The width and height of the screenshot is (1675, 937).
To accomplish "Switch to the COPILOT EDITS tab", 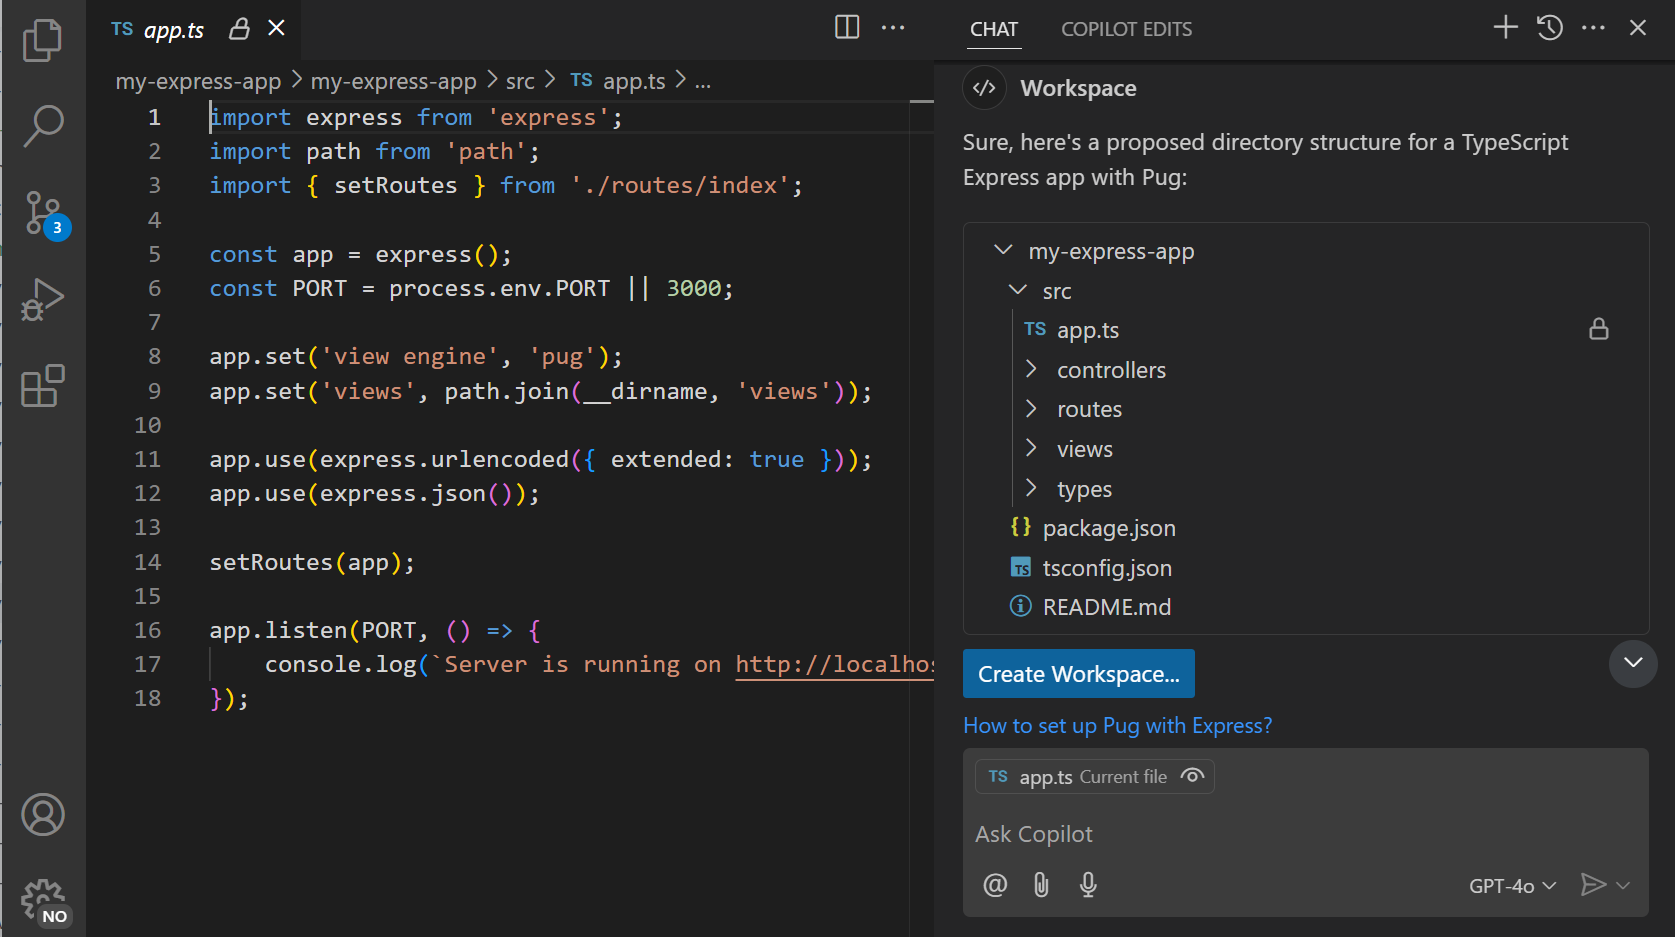I will pos(1126,29).
